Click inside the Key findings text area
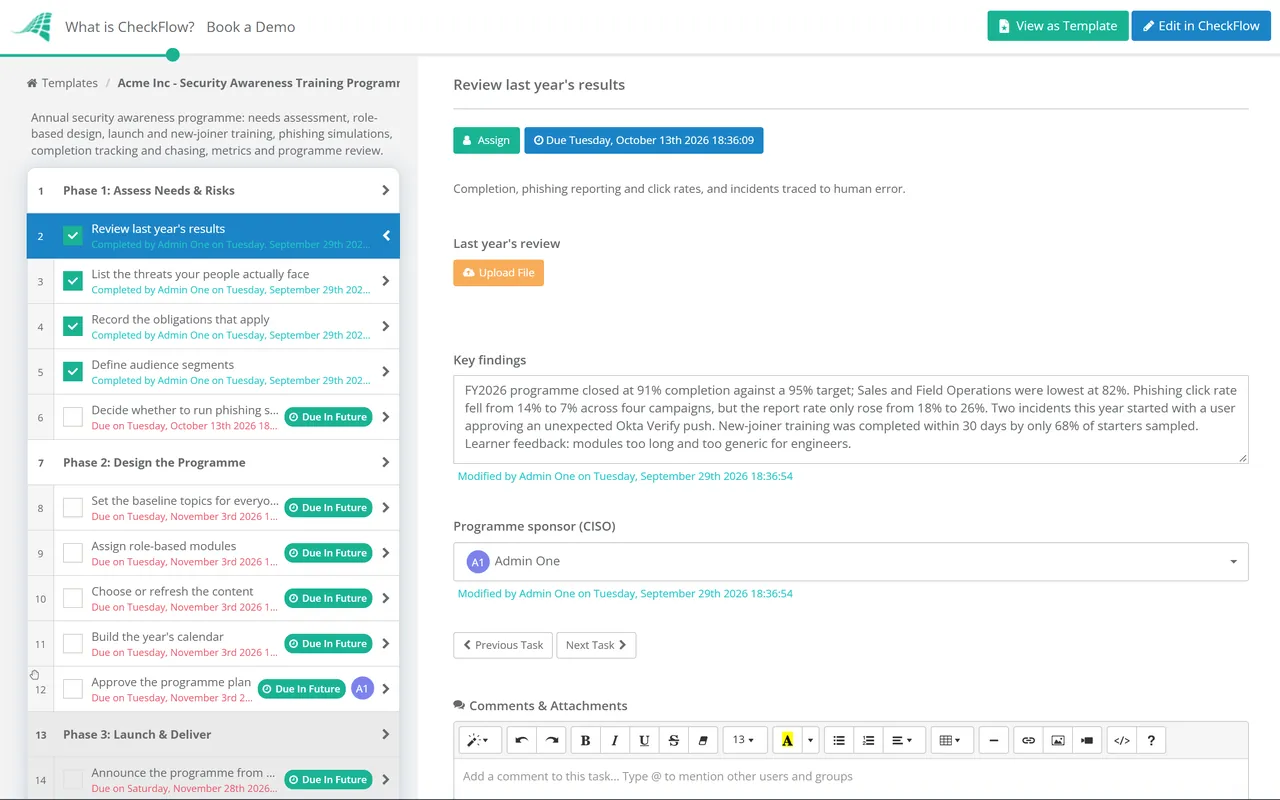Image resolution: width=1280 pixels, height=800 pixels. [851, 419]
